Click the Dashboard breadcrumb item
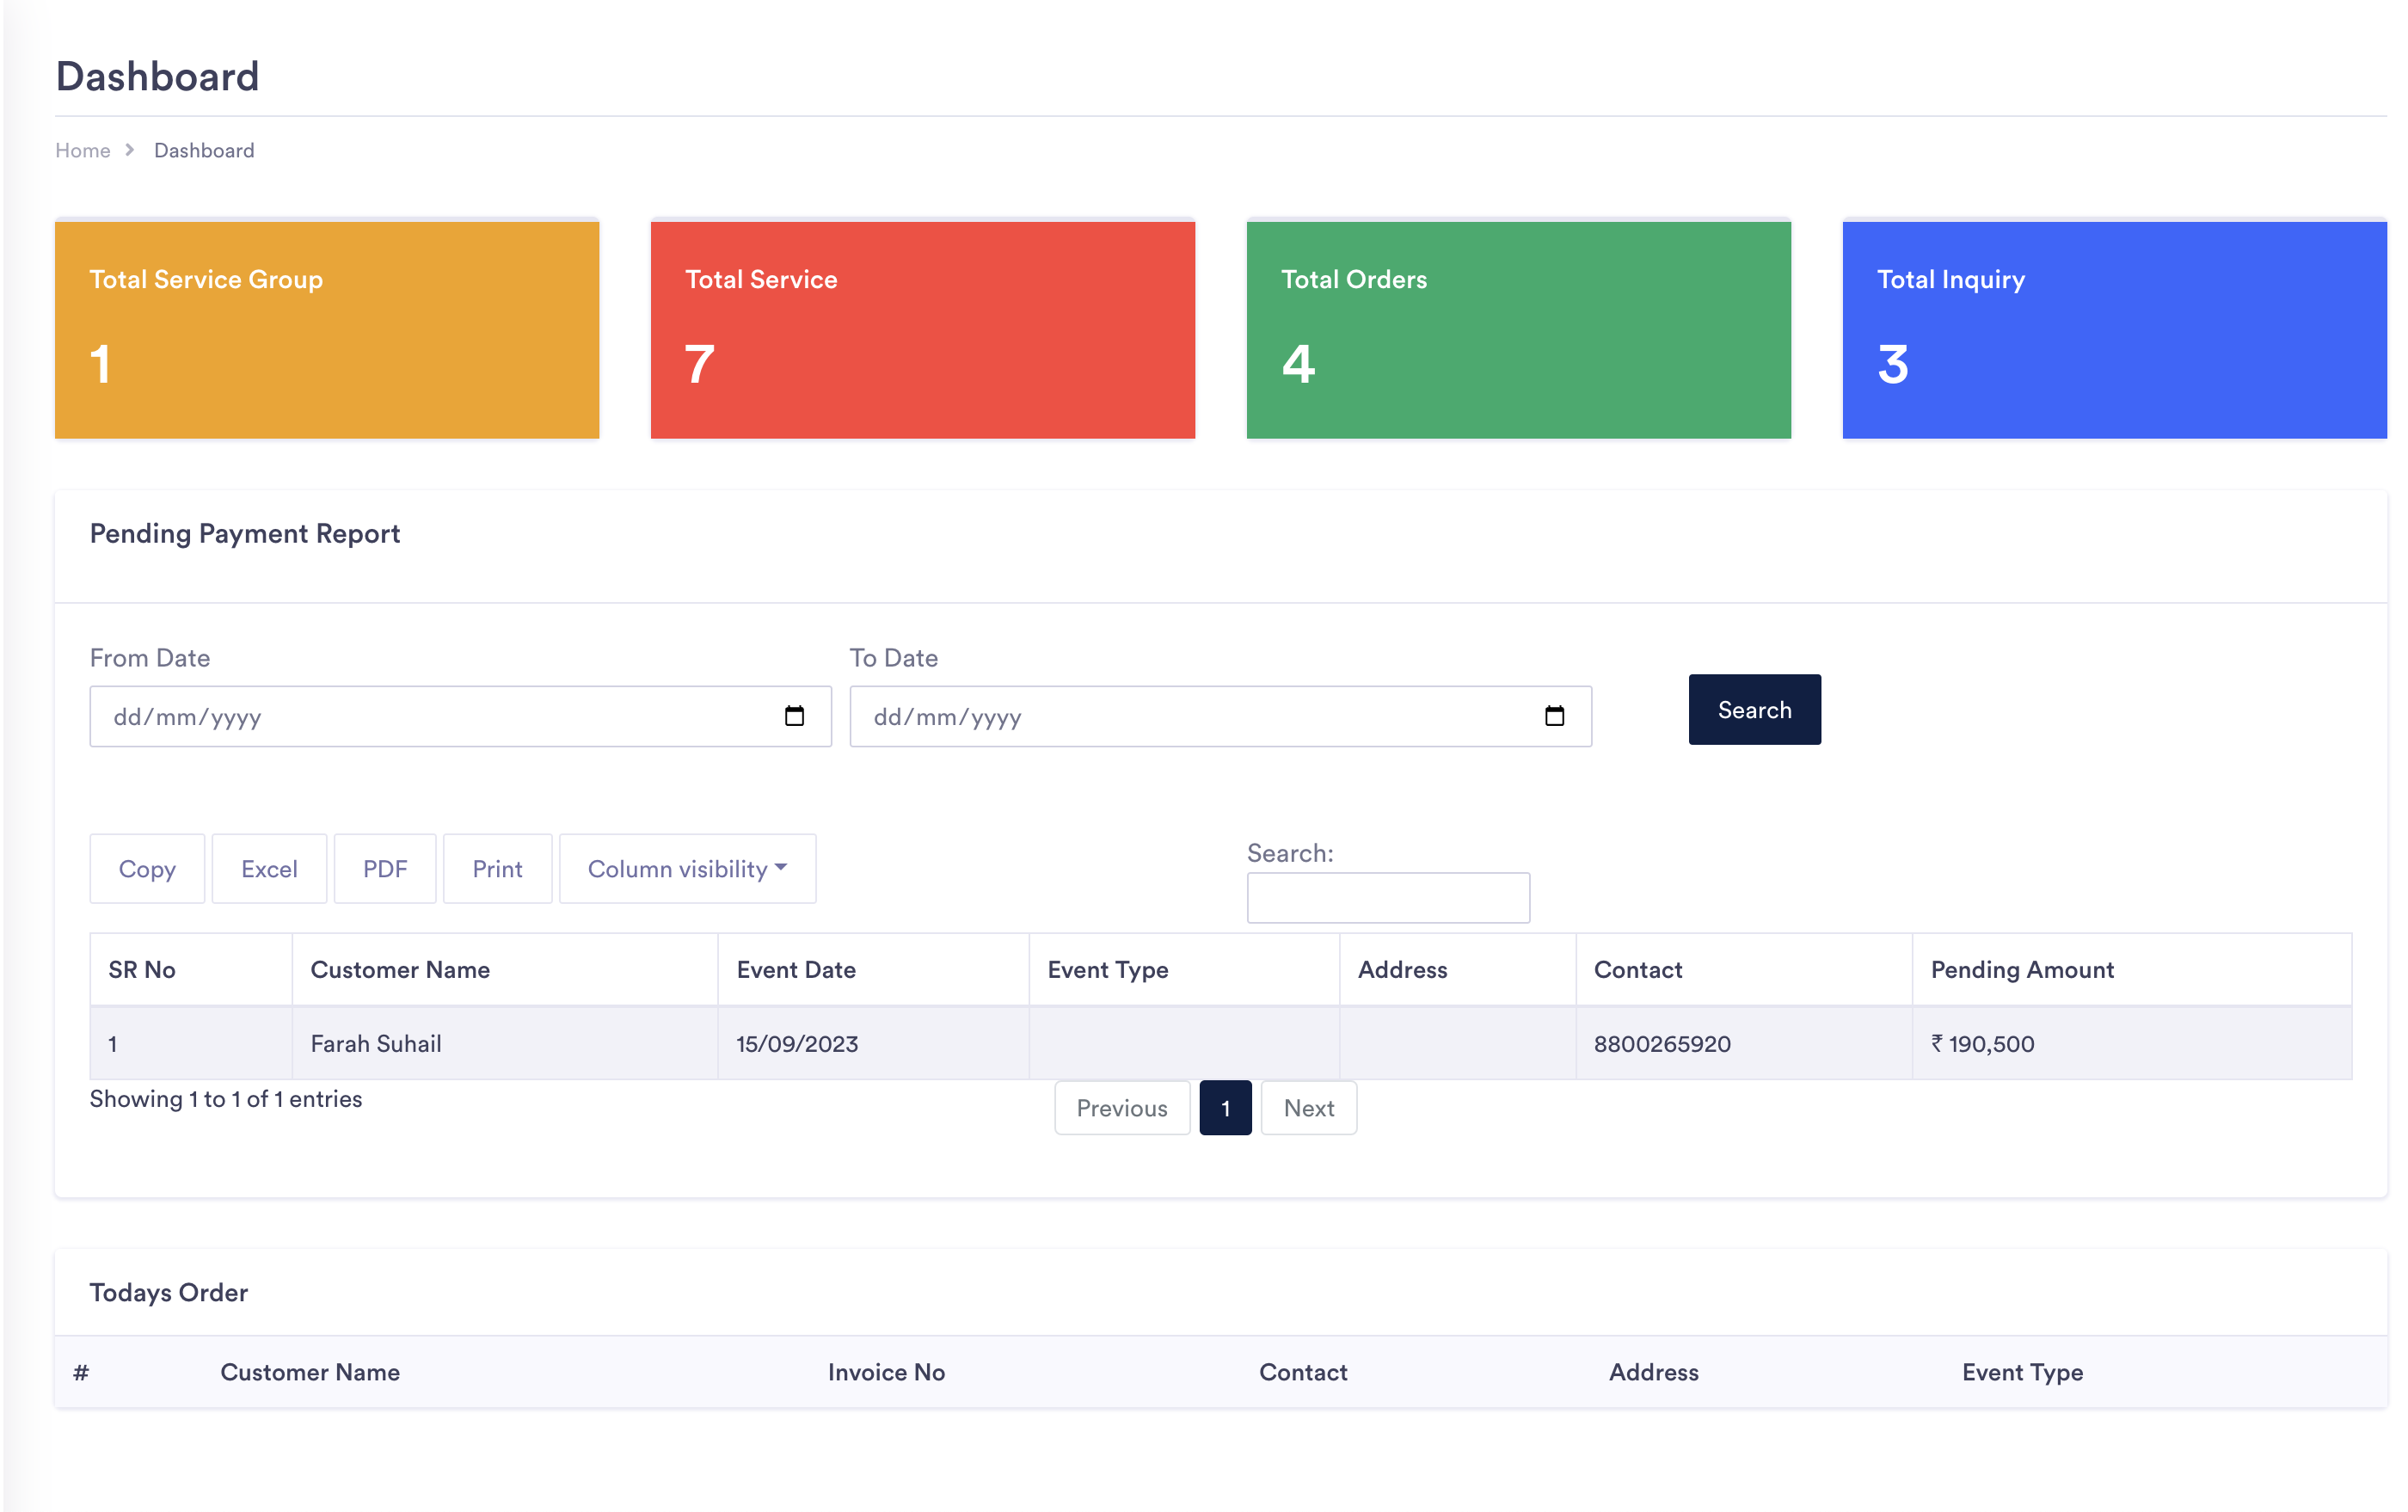The image size is (2408, 1512). pyautogui.click(x=204, y=150)
